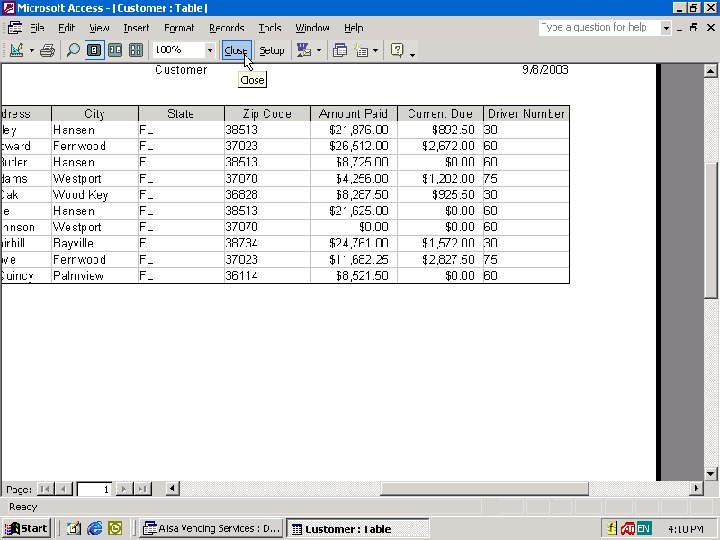Viewport: 720px width, 540px height.
Task: Click horizontal scrollbar left arrow
Action: point(172,488)
